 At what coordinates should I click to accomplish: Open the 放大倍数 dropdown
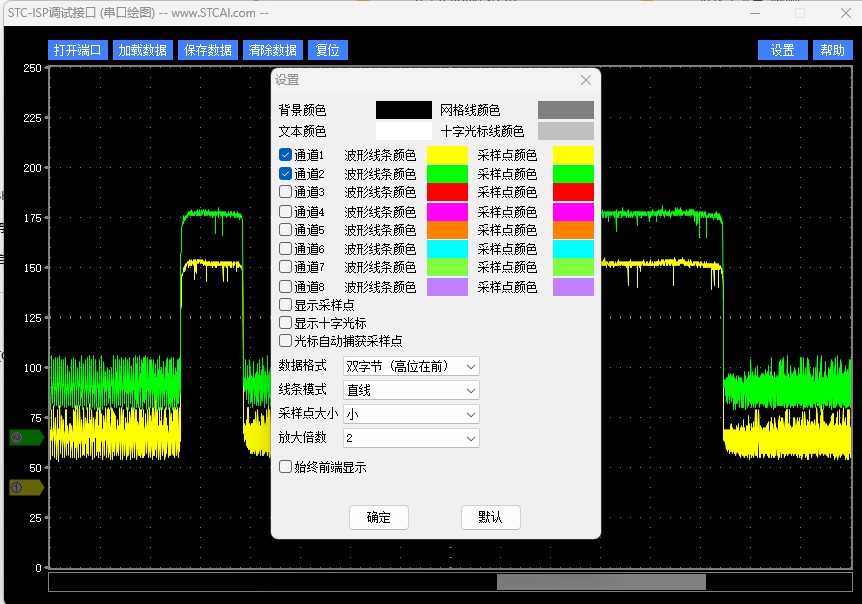tap(411, 438)
